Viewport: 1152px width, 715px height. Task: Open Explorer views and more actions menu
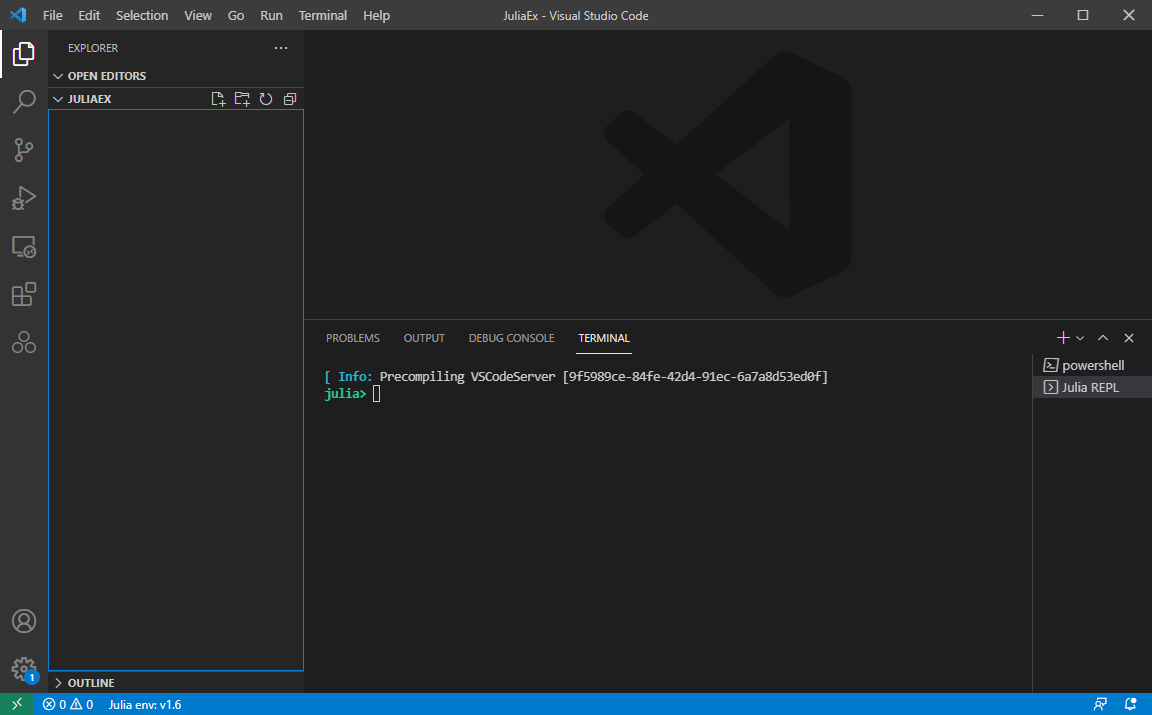point(281,48)
